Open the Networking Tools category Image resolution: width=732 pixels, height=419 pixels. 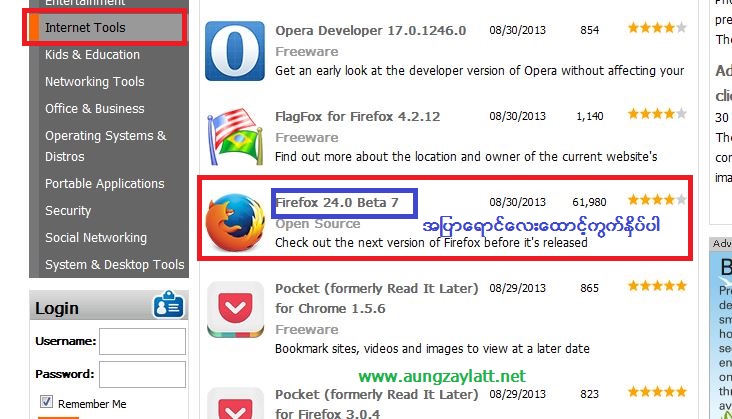[x=95, y=82]
